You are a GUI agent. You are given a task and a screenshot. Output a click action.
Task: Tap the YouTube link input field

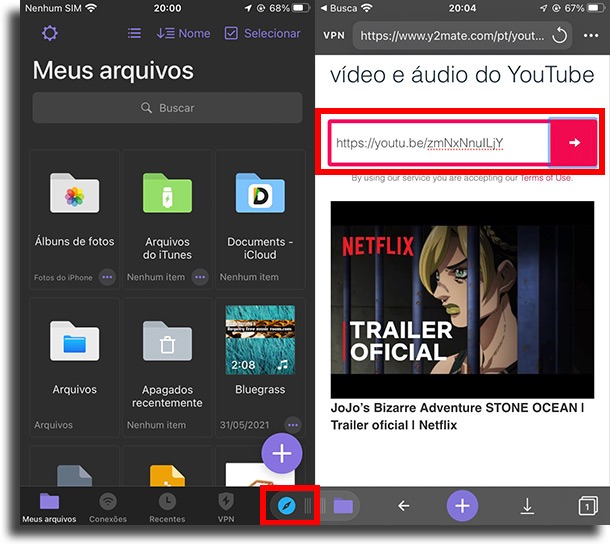(439, 143)
